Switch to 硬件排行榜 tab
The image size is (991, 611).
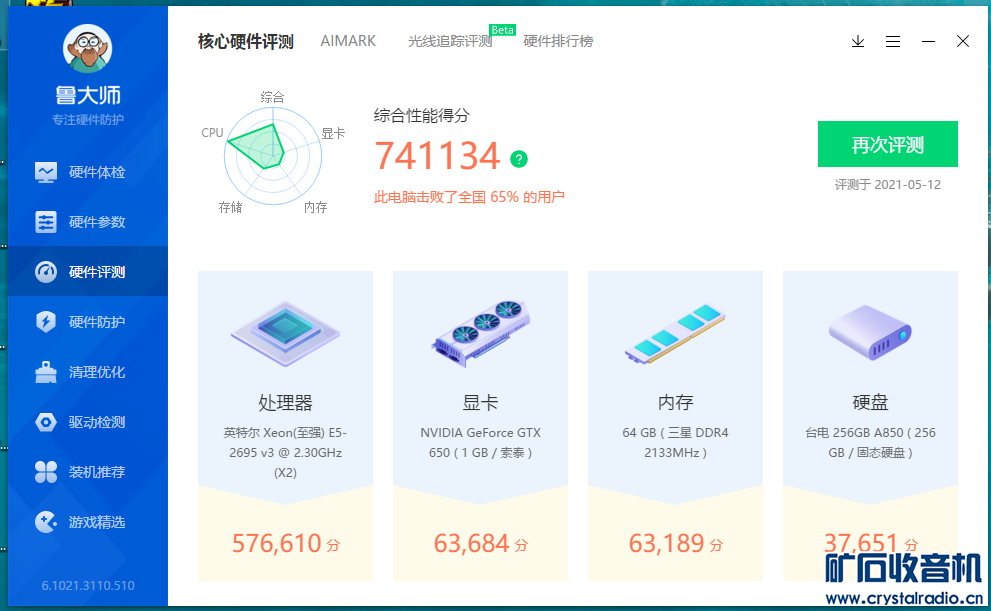click(558, 42)
